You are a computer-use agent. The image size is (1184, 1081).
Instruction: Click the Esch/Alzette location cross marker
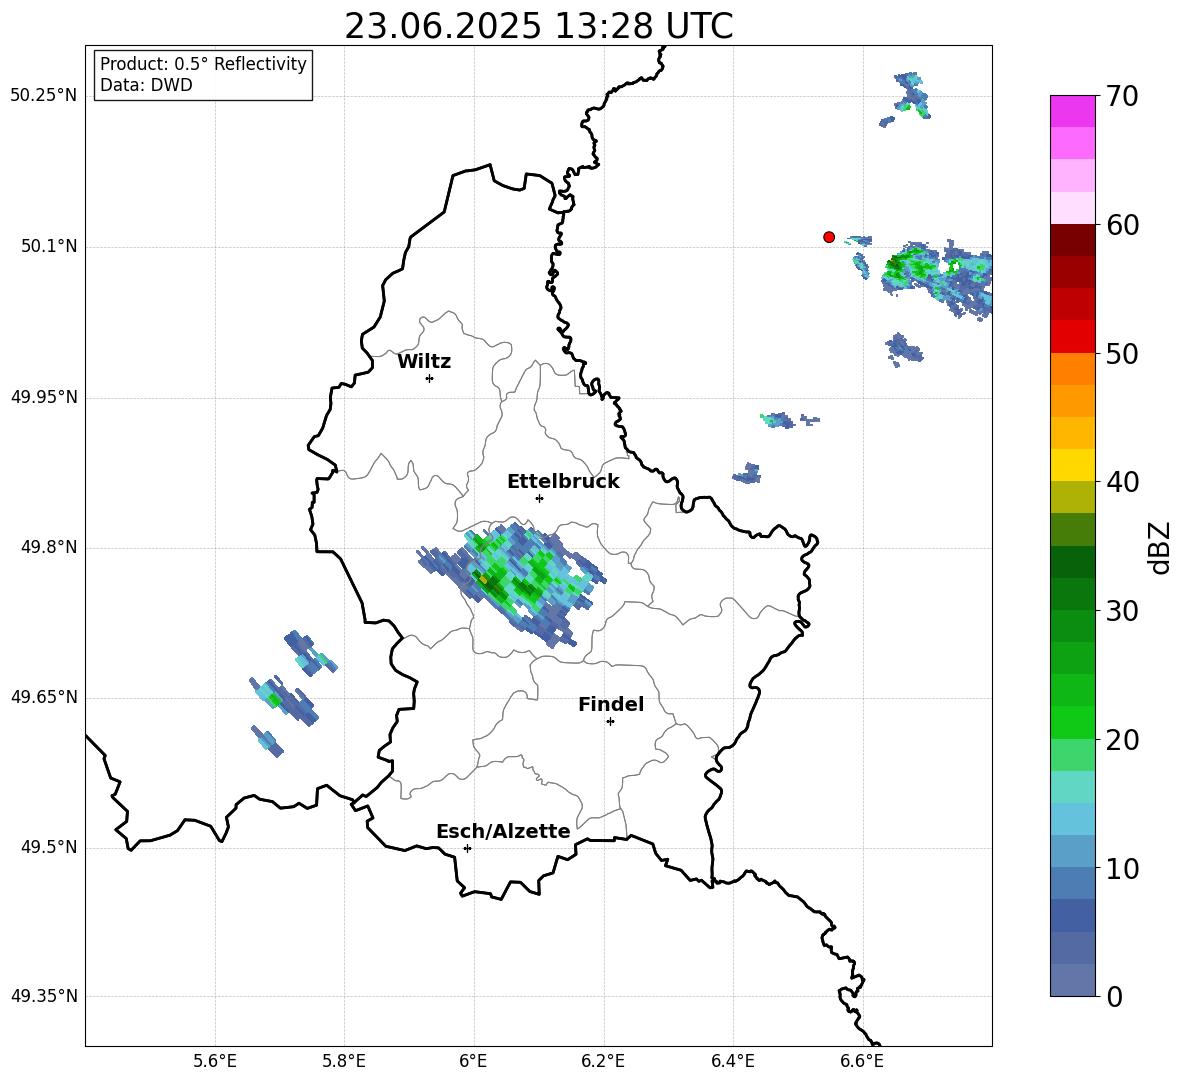coord(467,848)
